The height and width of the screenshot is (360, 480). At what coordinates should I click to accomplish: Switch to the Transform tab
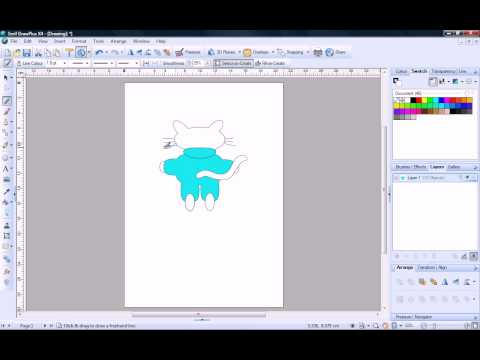pyautogui.click(x=426, y=268)
